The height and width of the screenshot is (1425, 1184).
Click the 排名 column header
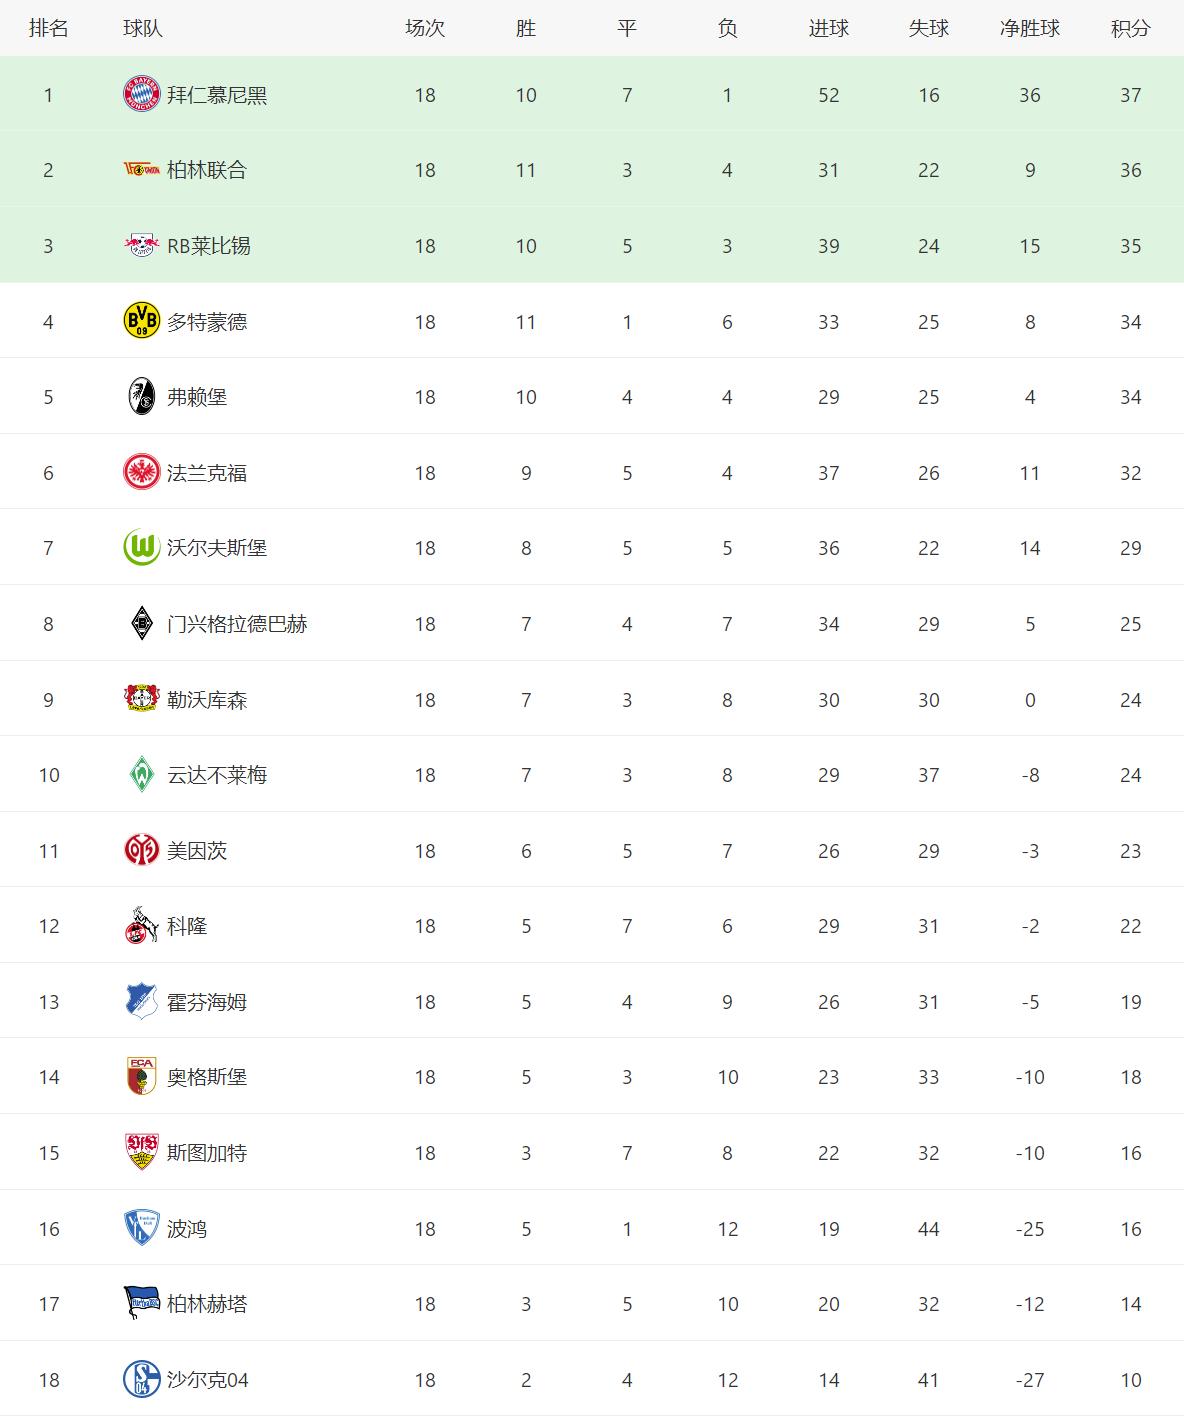[48, 28]
